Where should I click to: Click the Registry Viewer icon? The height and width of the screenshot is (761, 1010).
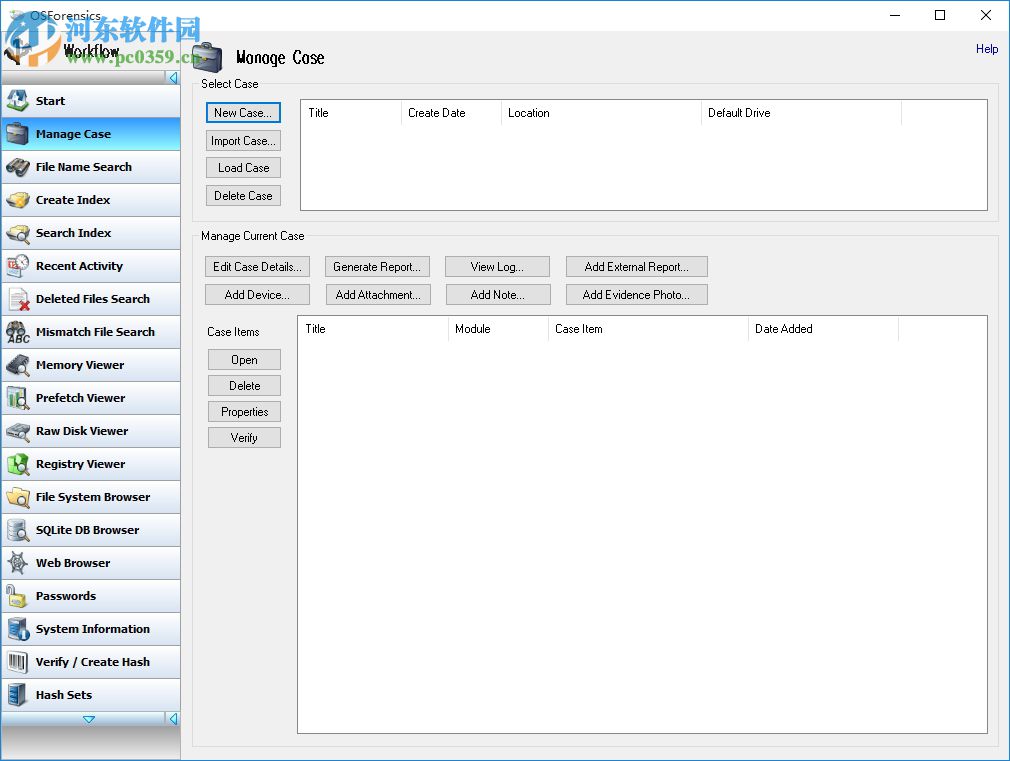coord(17,464)
